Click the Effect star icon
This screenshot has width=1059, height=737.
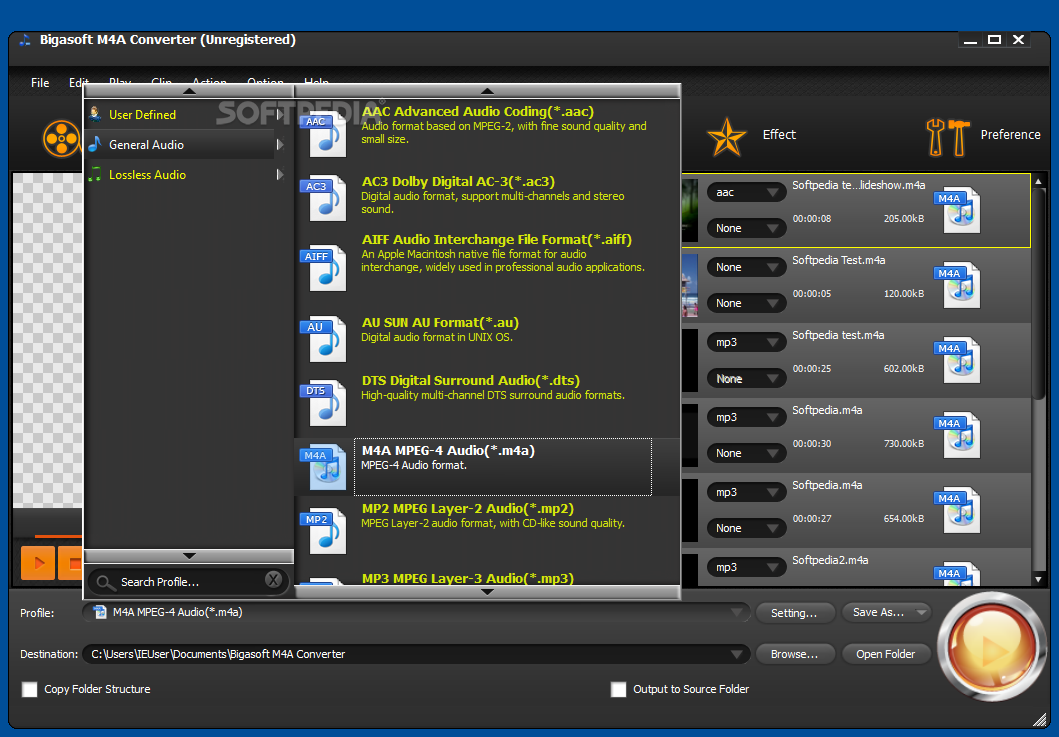point(727,137)
